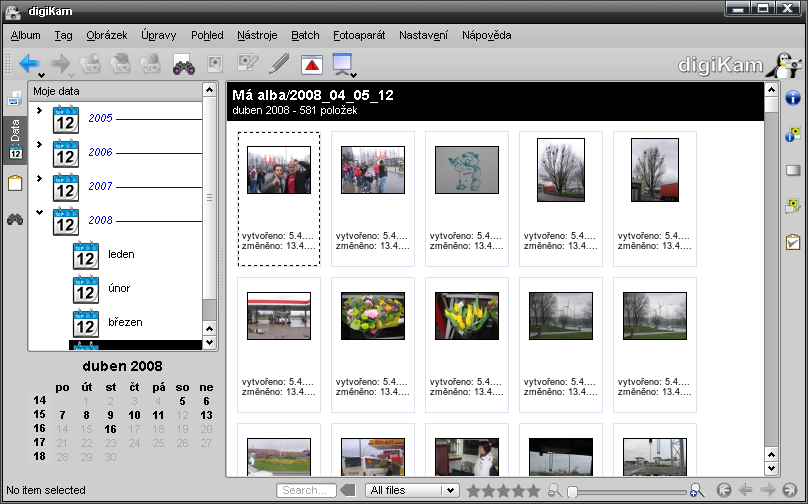Clear the search field with arrow icon
The image size is (808, 504).
348,490
